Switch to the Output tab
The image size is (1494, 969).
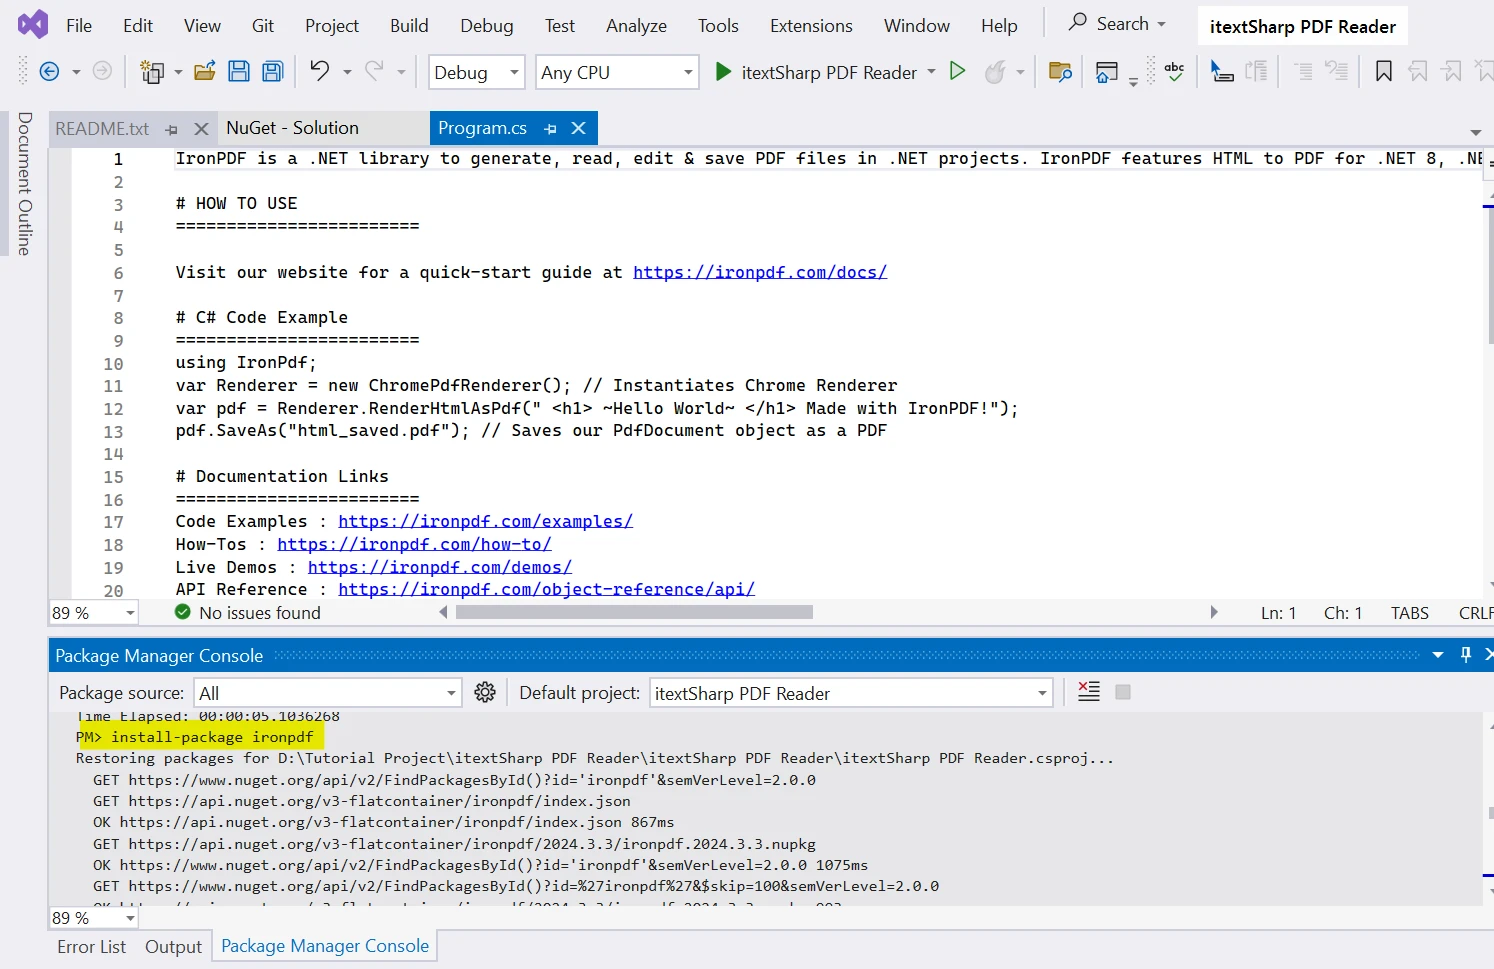pos(173,947)
